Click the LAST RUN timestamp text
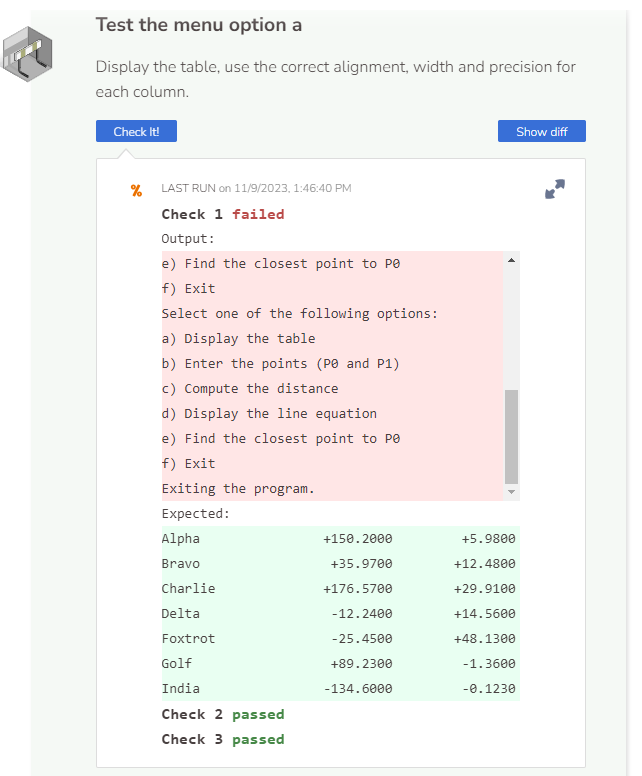Viewport: 642px width, 776px height. pyautogui.click(x=256, y=188)
